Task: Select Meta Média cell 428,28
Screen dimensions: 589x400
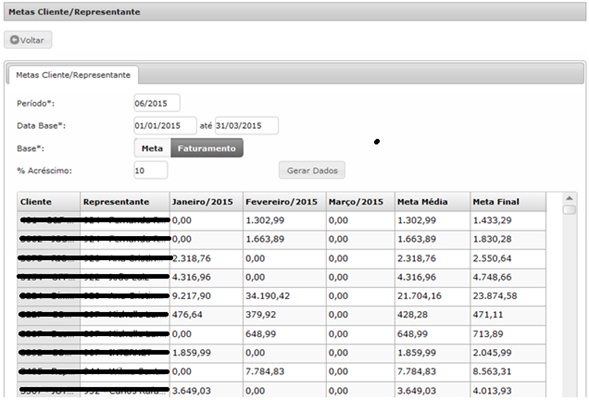Action: [432, 315]
